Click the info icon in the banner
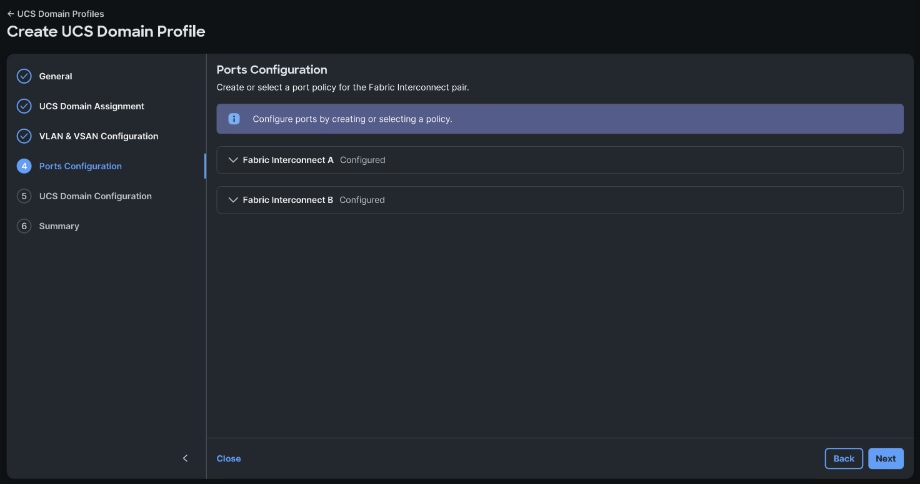Viewport: 920px width, 484px height. click(x=234, y=119)
